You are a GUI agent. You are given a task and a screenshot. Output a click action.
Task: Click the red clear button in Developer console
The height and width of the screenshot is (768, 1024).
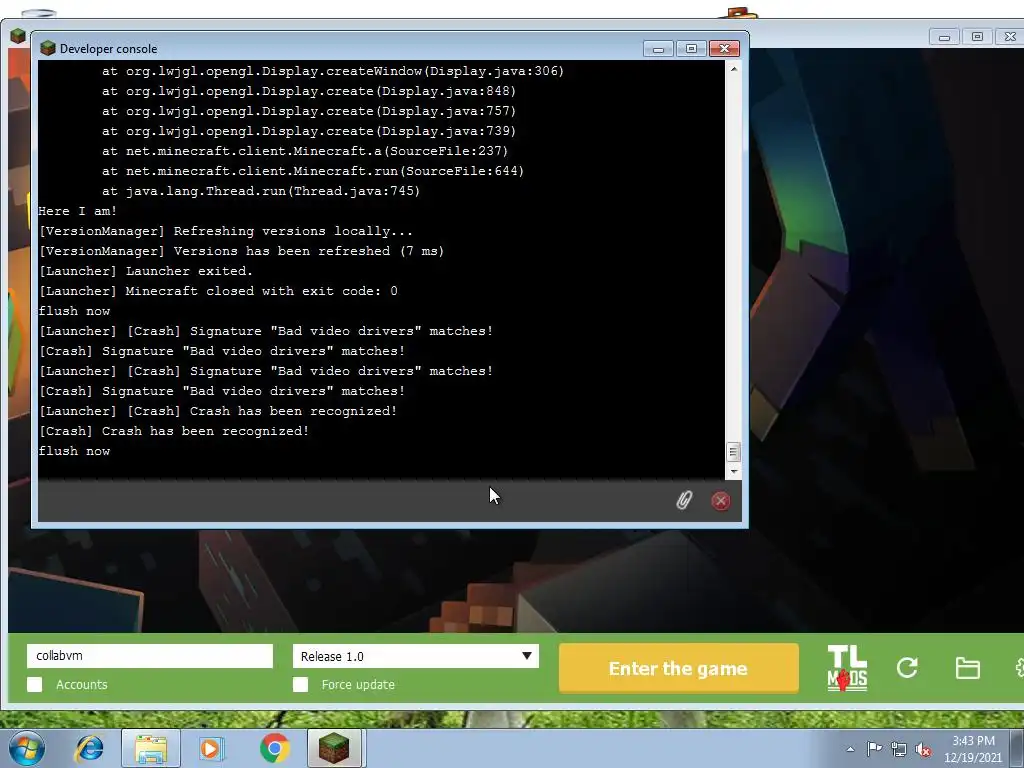tap(720, 501)
